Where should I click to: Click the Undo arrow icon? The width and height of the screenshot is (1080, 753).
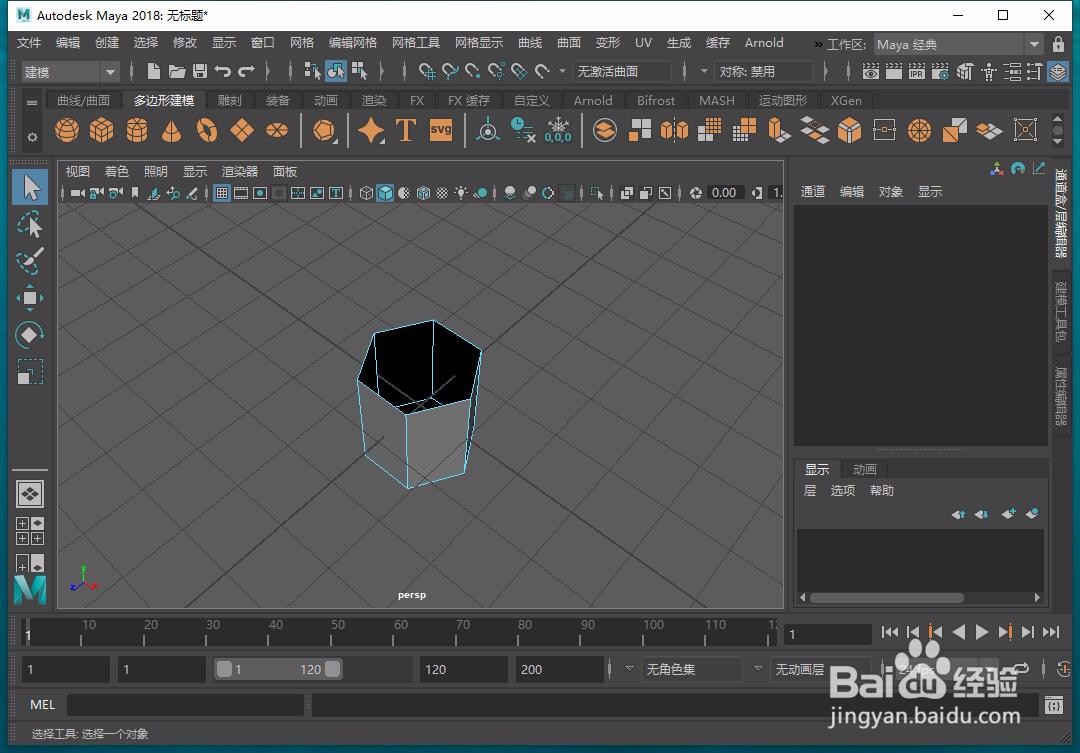222,71
